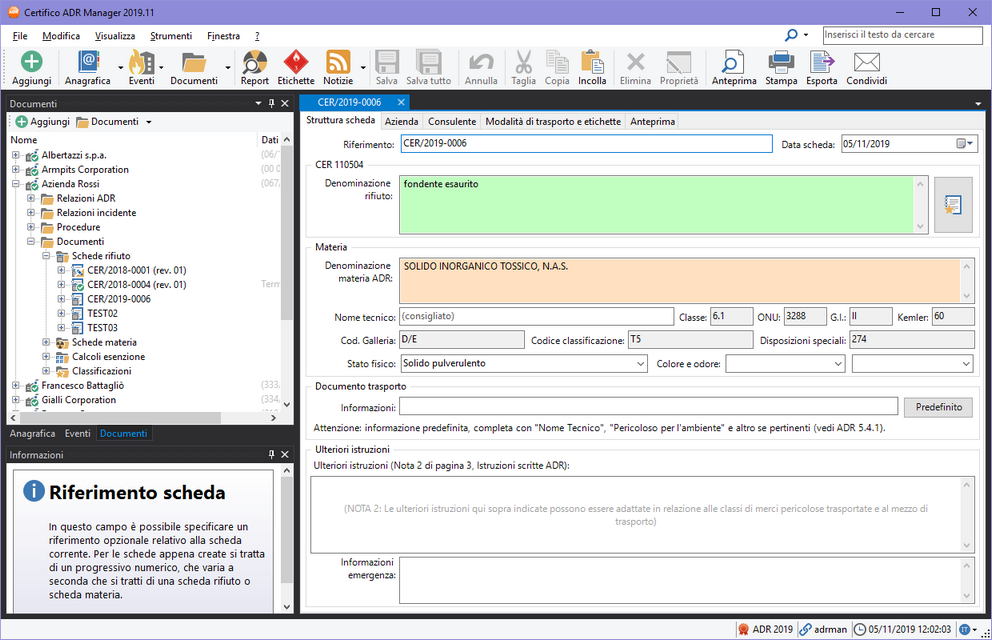Collapse the Schede rifiuto folder
This screenshot has width=992, height=640.
pyautogui.click(x=46, y=256)
